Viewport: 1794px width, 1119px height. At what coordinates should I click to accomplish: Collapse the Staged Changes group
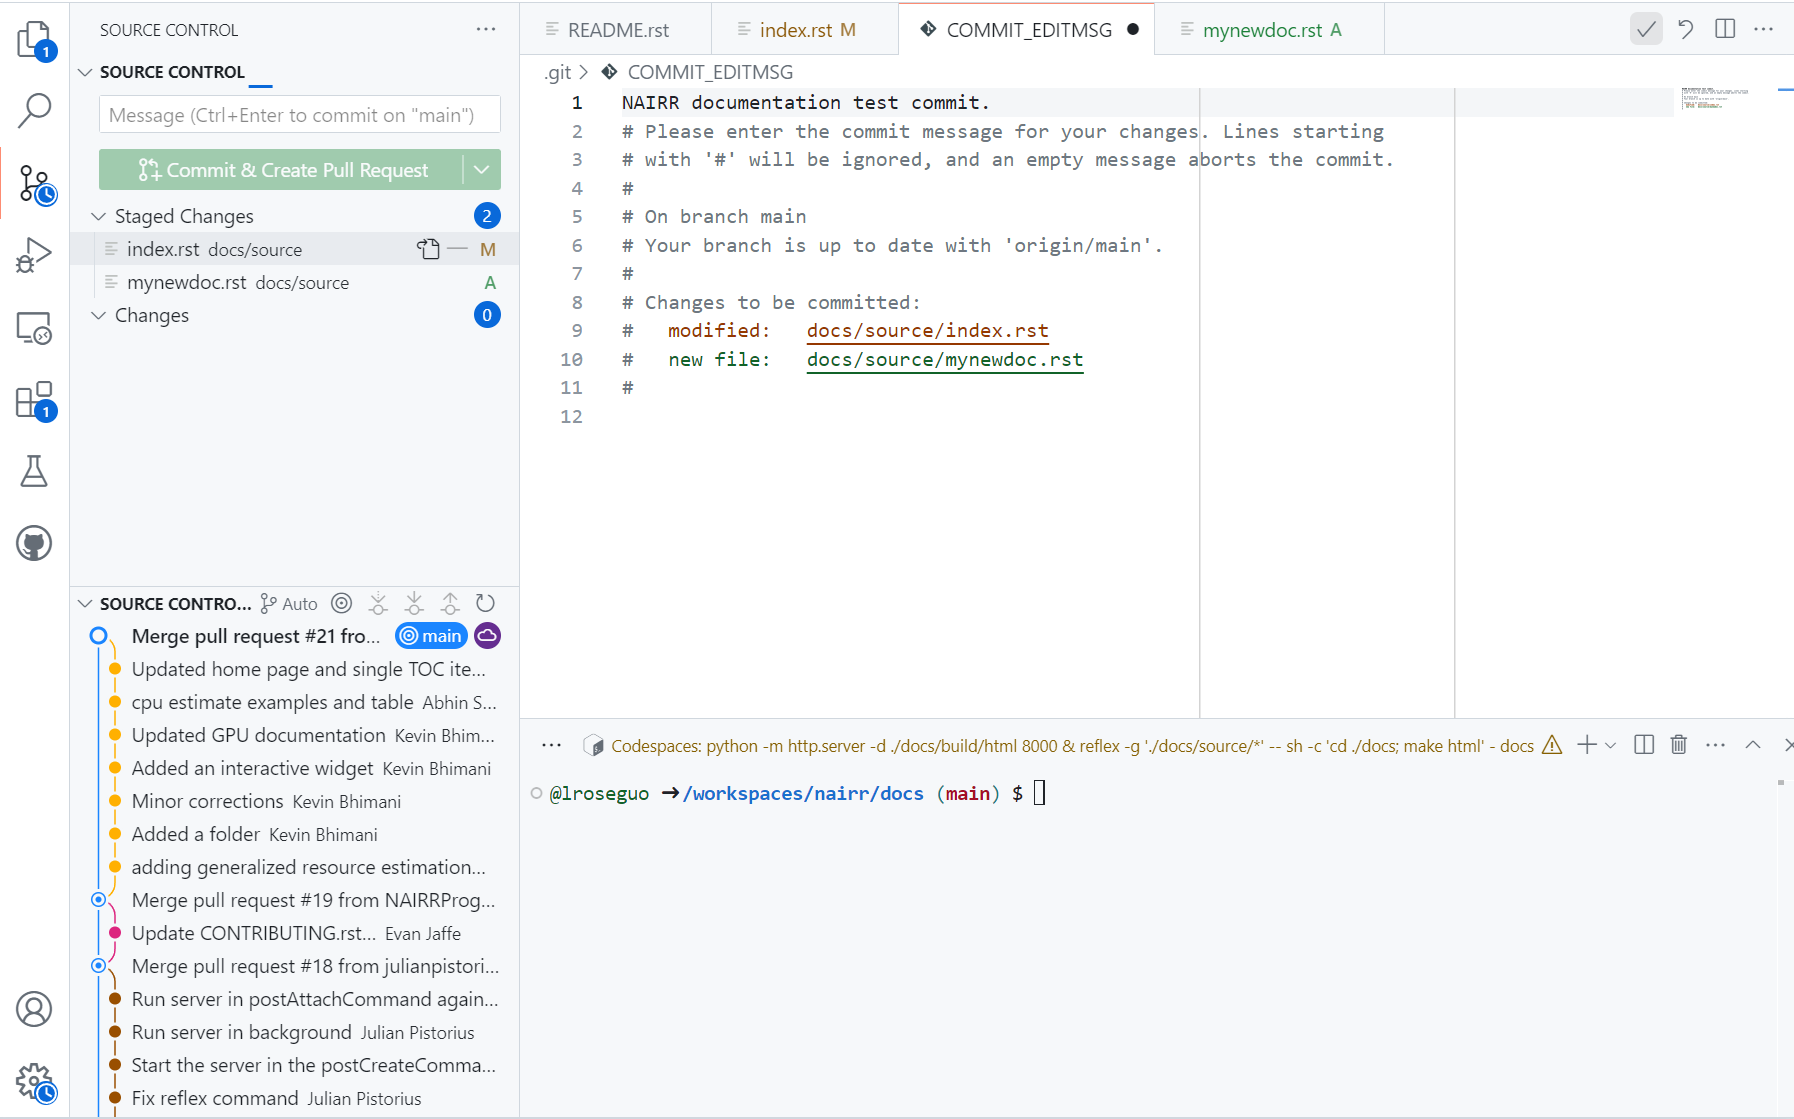tap(98, 216)
